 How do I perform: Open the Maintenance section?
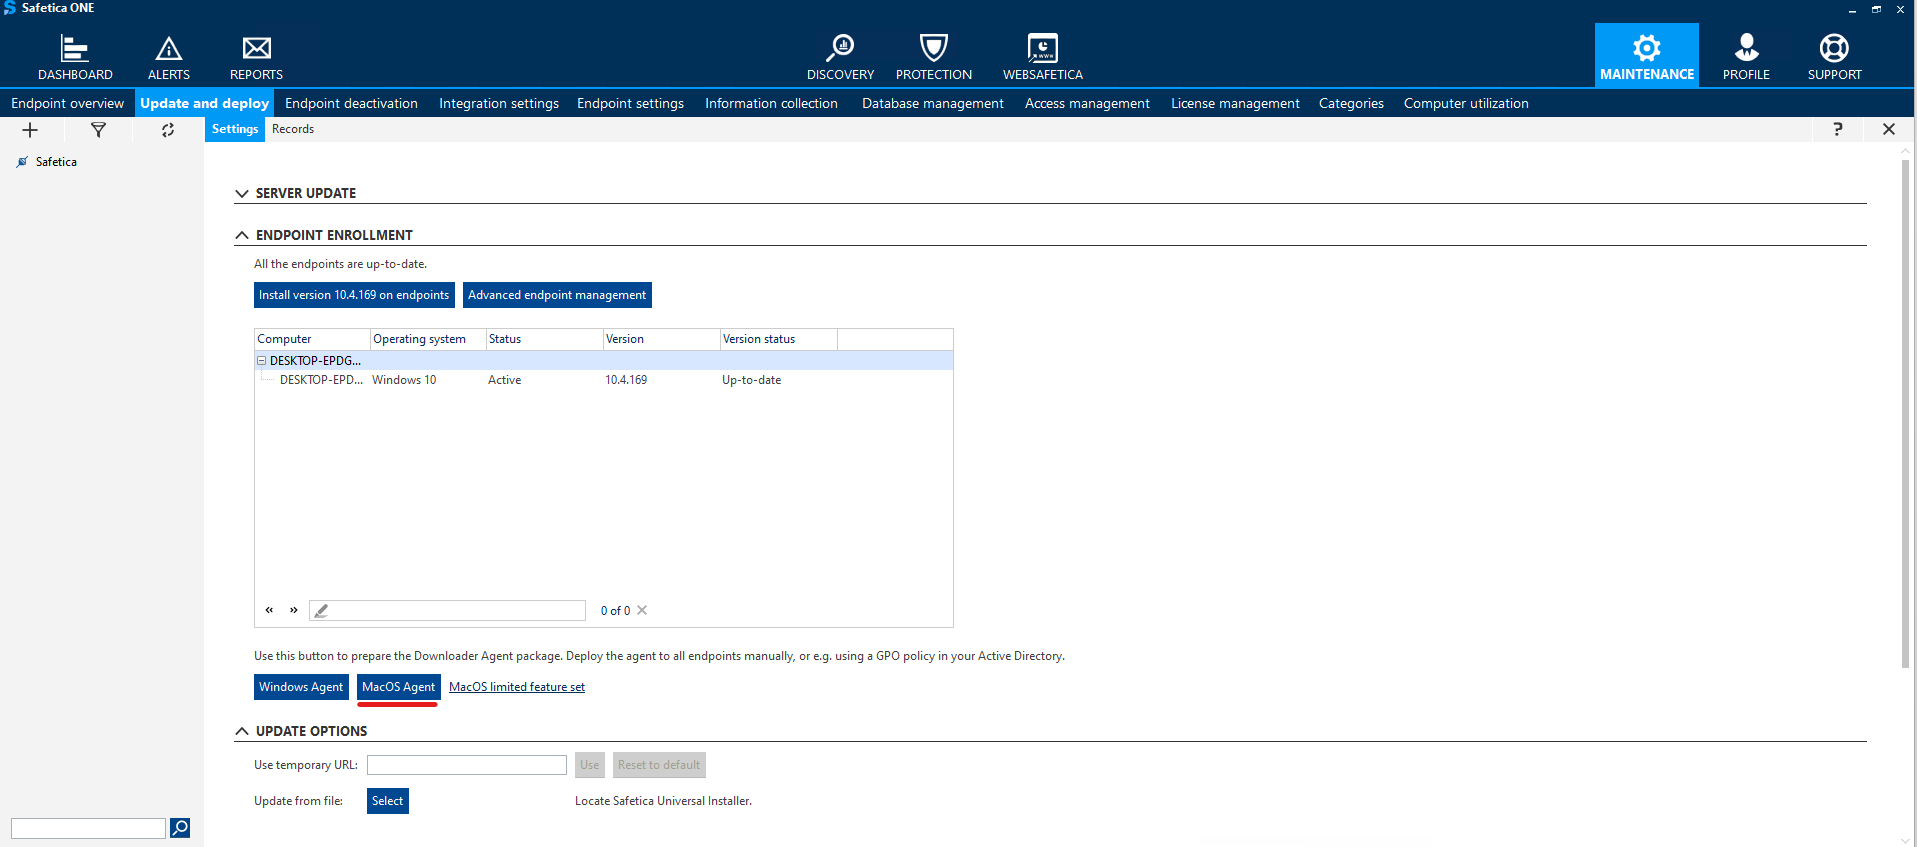coord(1647,55)
